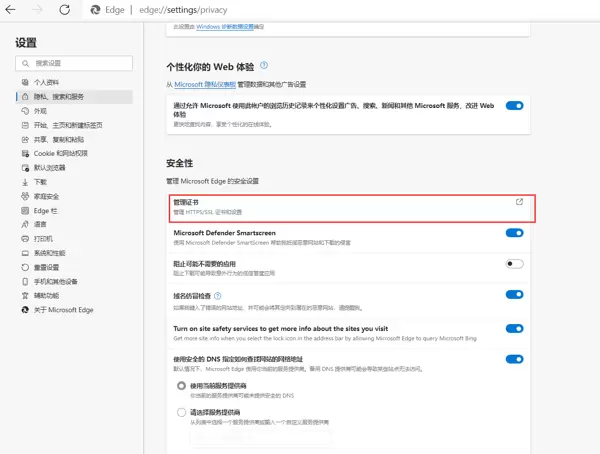Image resolution: width=600 pixels, height=454 pixels.
Task: Click the 下载 download icon in sidebar
Action: point(24,182)
